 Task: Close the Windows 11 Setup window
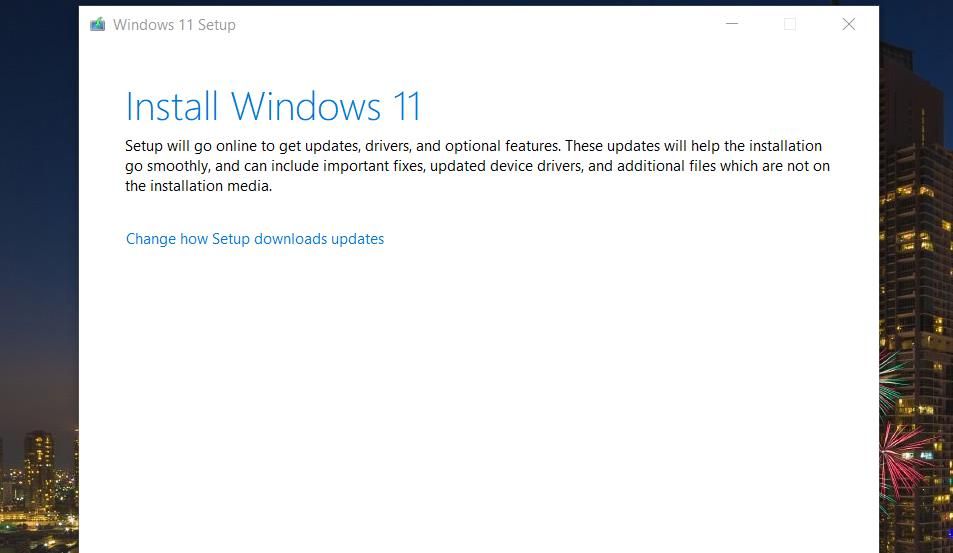tap(848, 24)
